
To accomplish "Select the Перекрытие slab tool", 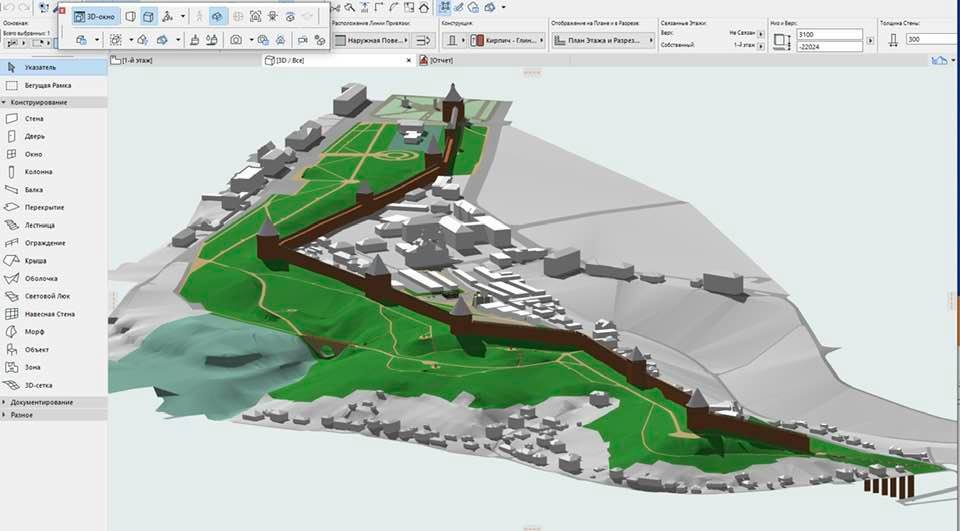I will [x=54, y=207].
